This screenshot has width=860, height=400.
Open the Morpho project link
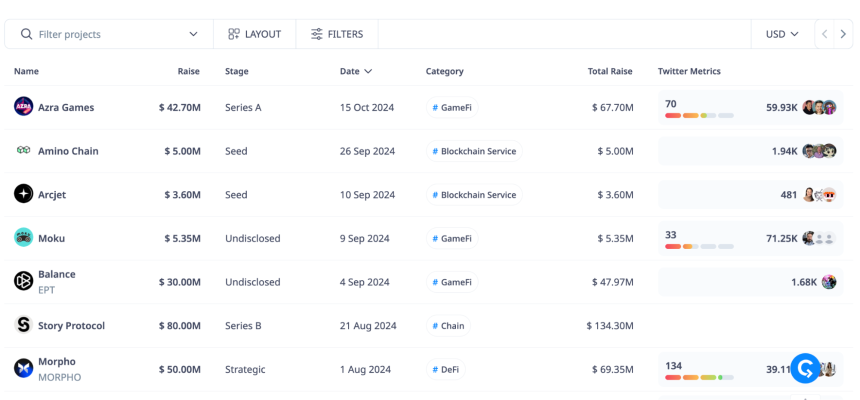pyautogui.click(x=56, y=362)
